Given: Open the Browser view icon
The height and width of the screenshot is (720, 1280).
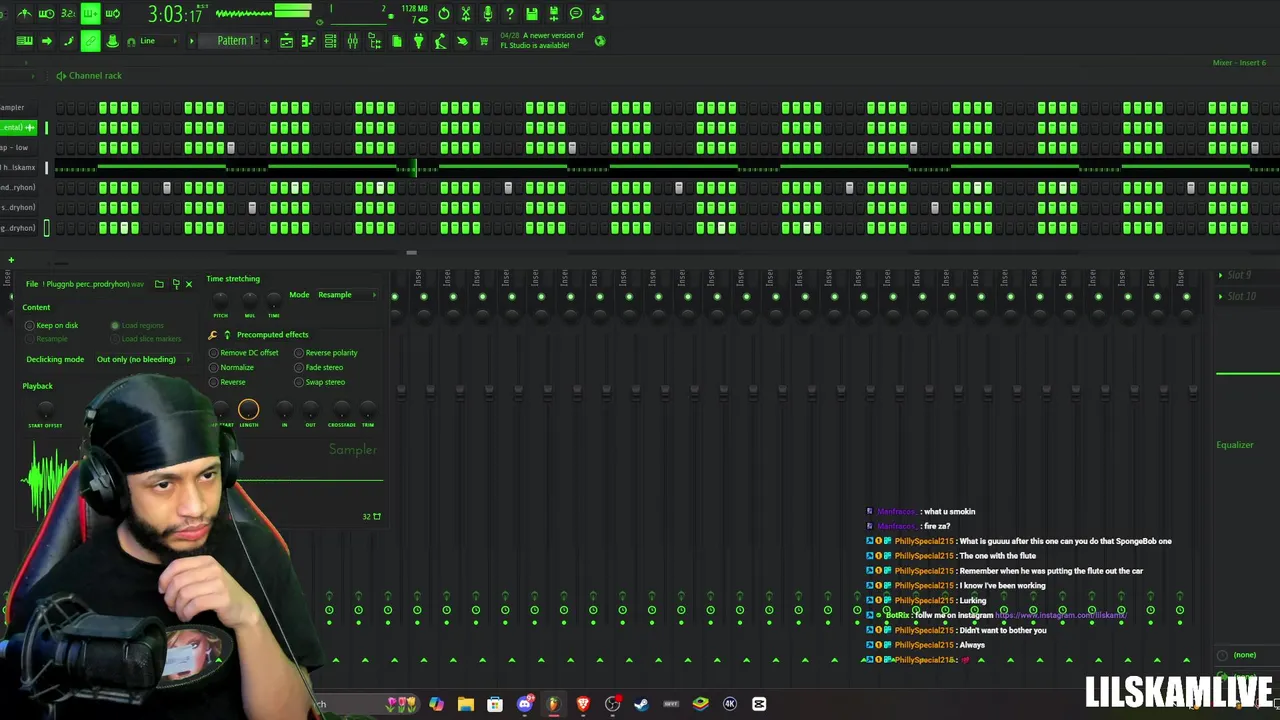Looking at the screenshot, I should (x=374, y=41).
